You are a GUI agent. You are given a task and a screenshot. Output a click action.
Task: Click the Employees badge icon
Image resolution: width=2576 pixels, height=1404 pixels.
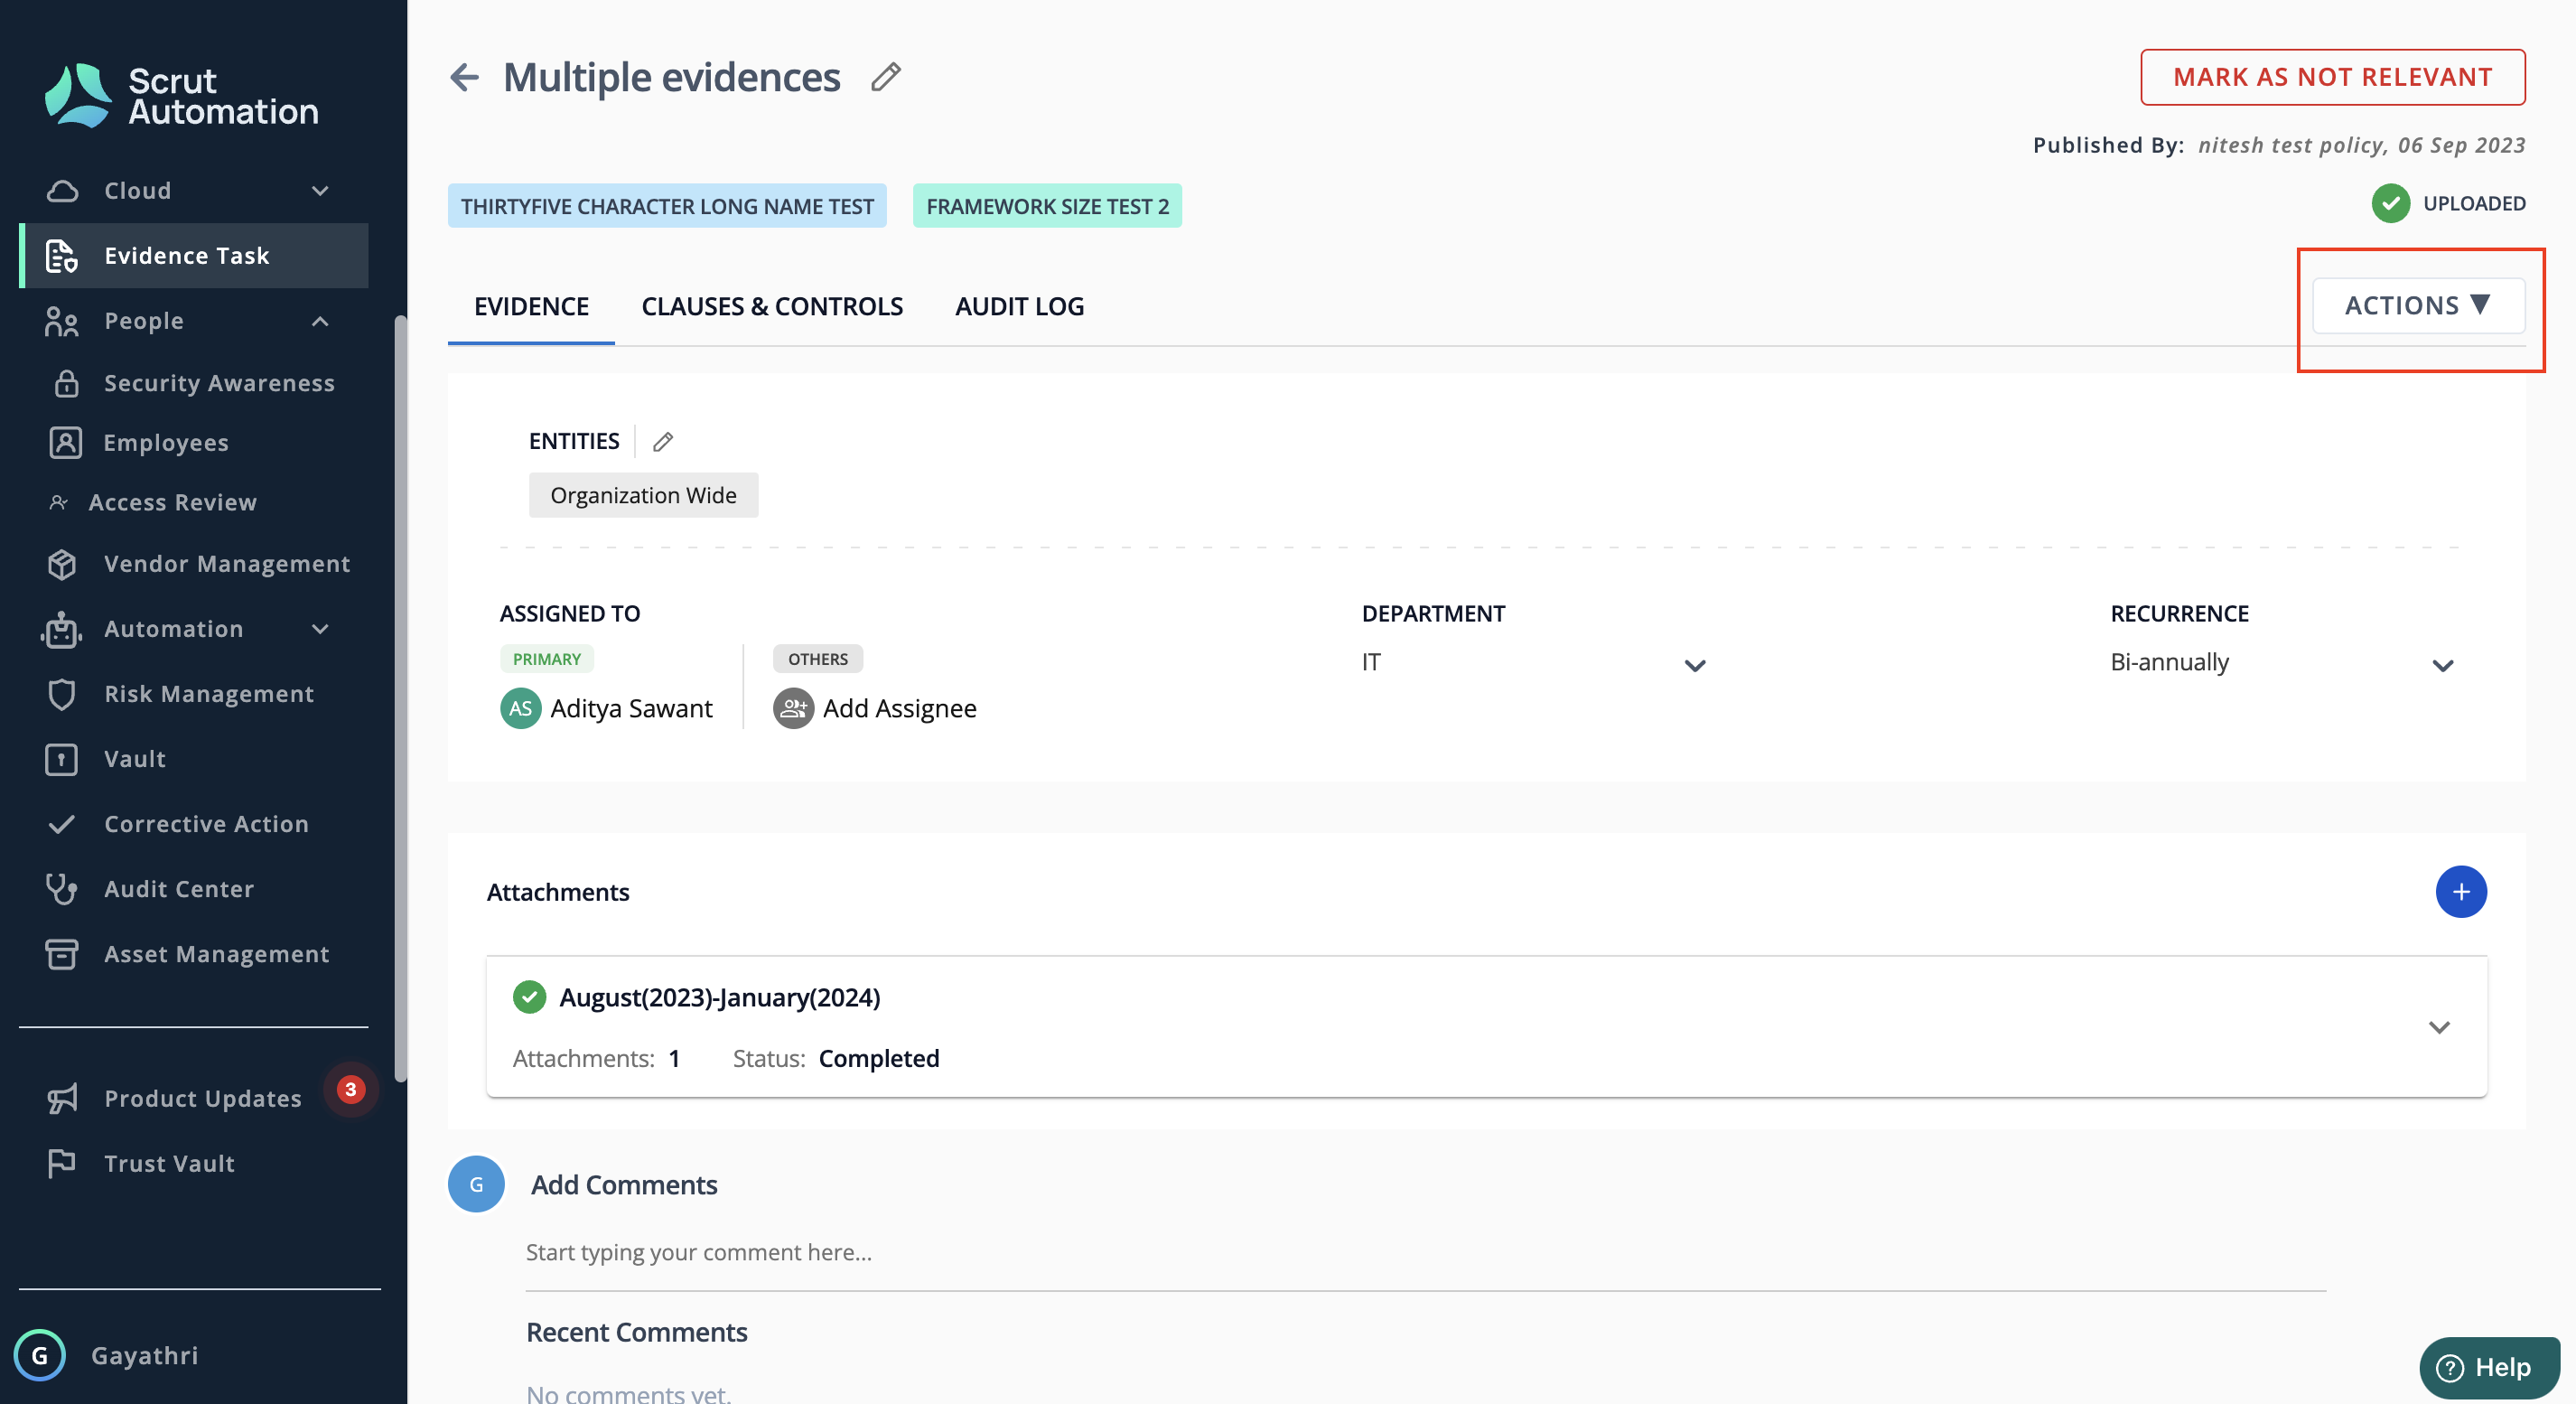(x=66, y=442)
